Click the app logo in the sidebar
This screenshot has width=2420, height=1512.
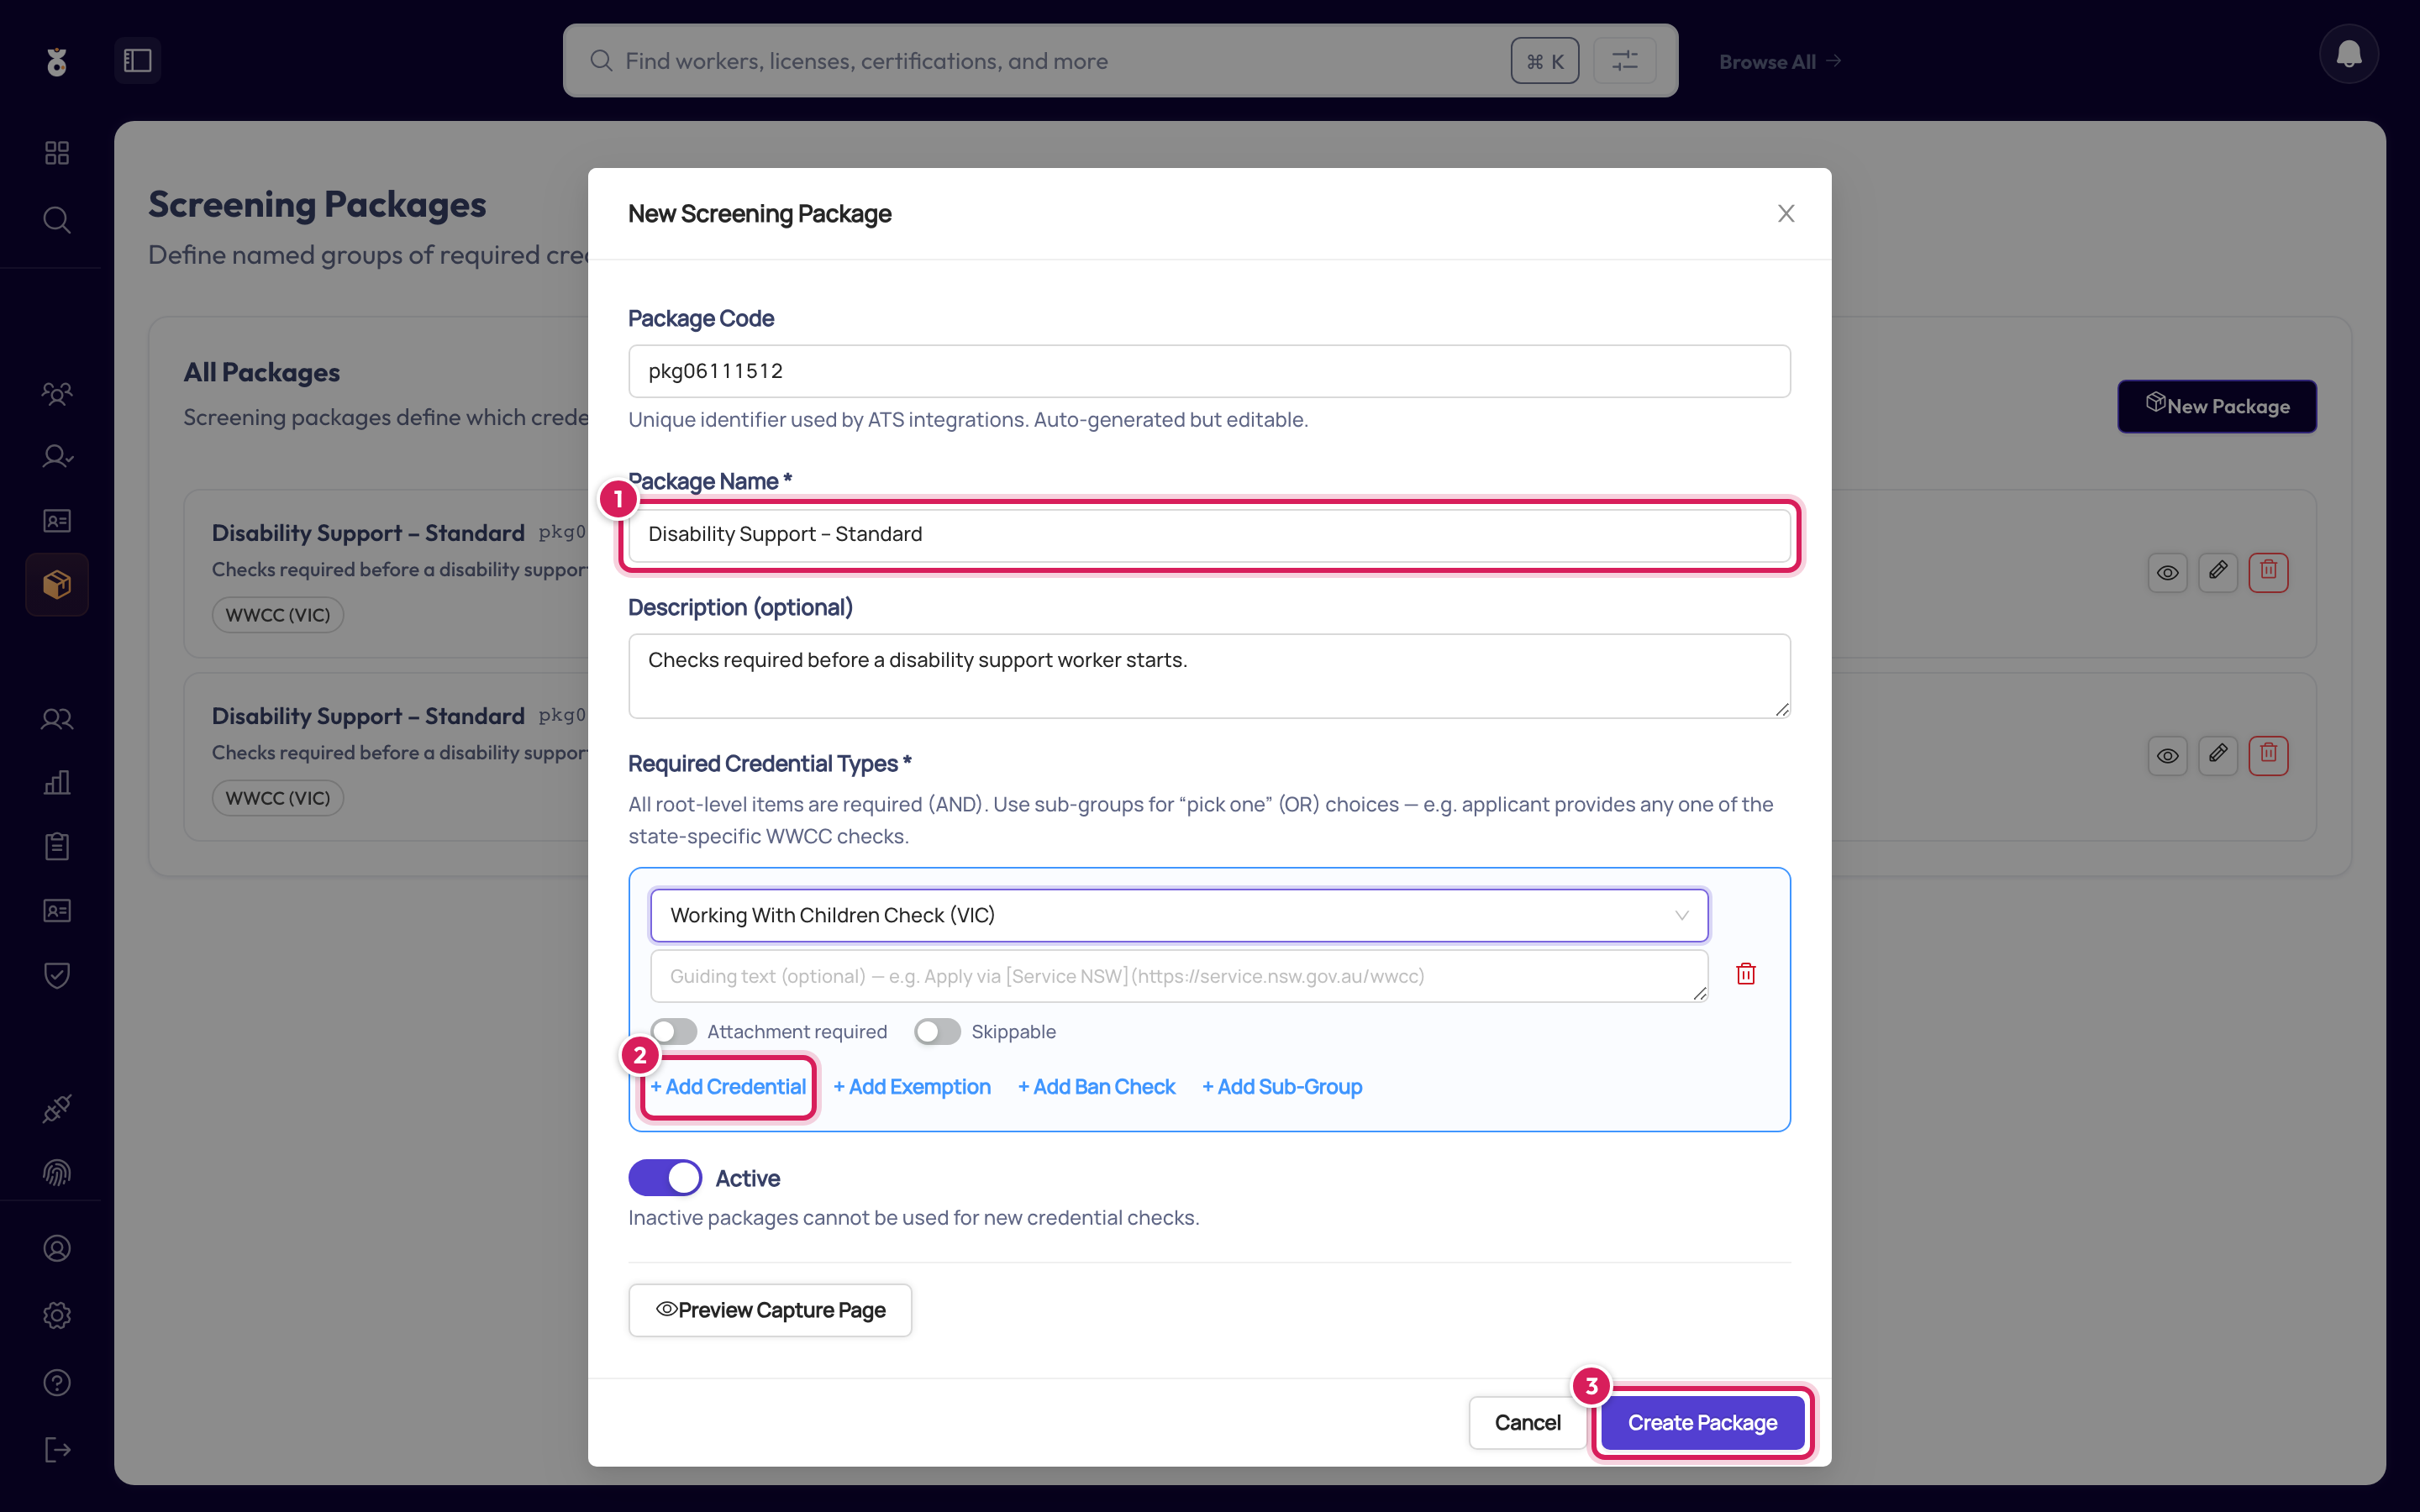tap(57, 62)
